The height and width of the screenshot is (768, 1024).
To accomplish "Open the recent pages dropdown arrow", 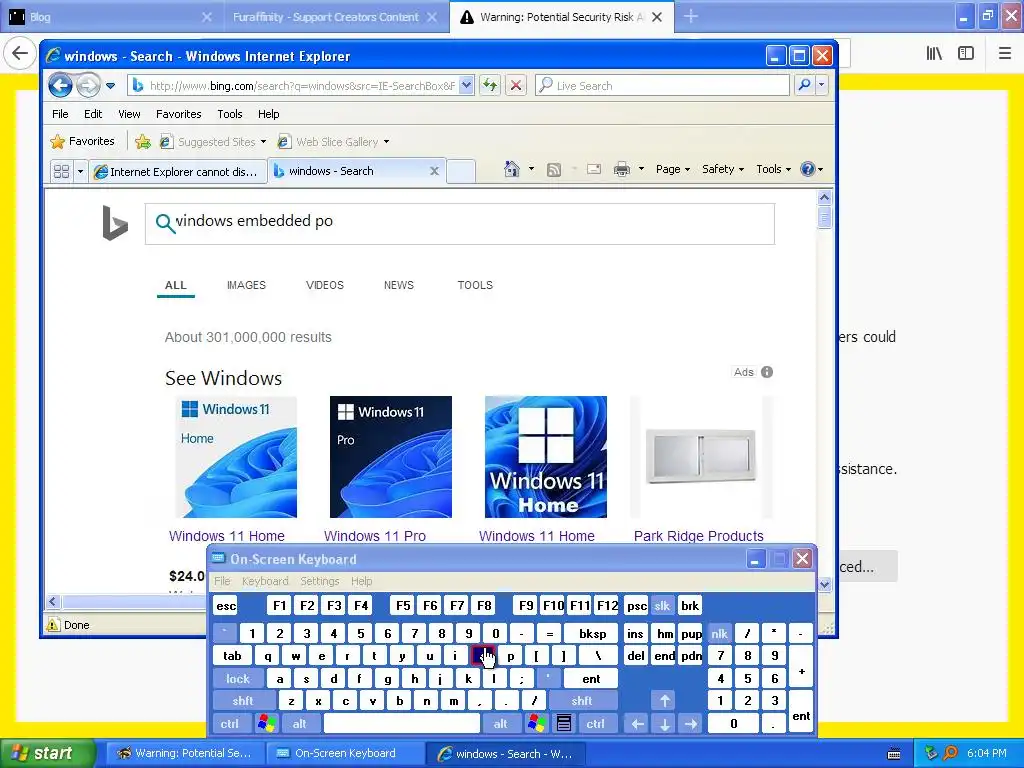I will (x=110, y=86).
